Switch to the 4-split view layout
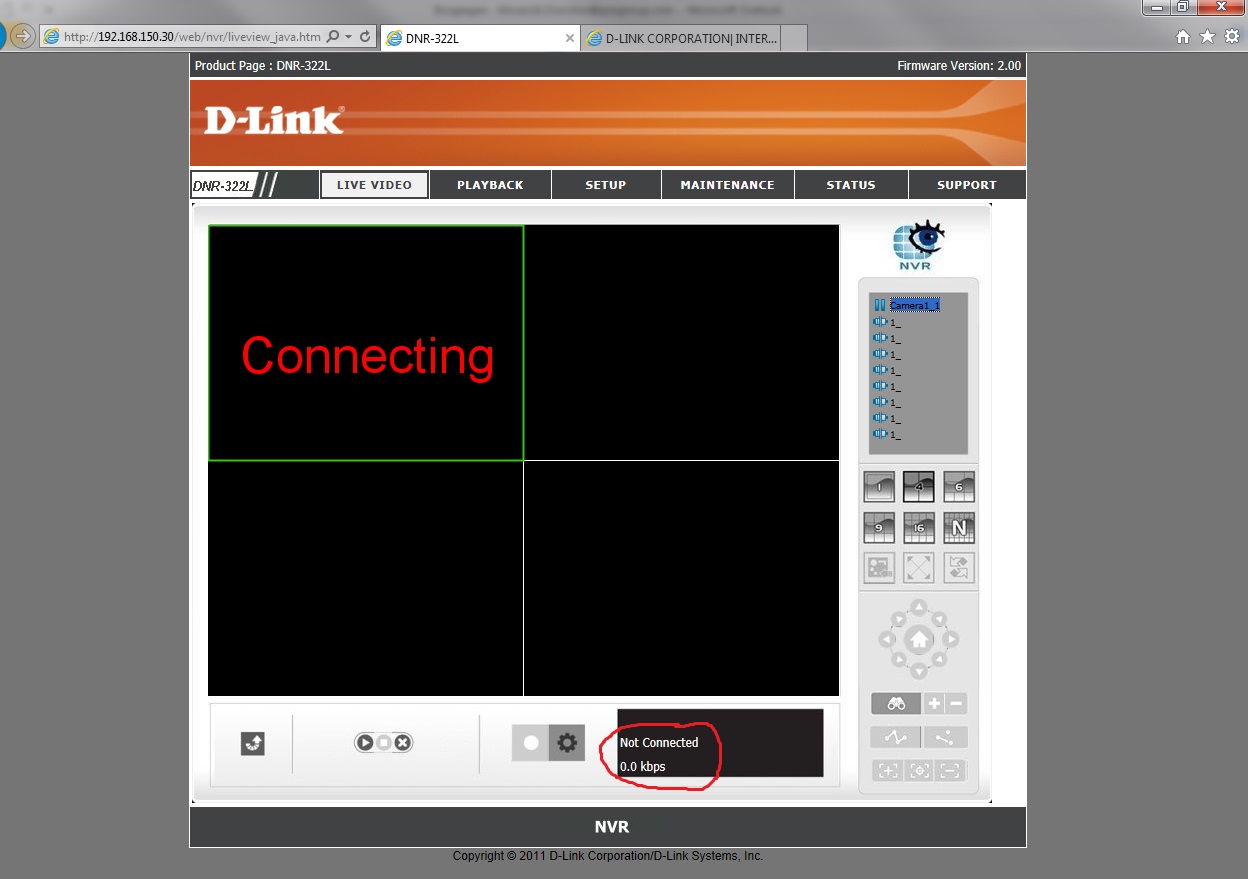 coord(919,487)
